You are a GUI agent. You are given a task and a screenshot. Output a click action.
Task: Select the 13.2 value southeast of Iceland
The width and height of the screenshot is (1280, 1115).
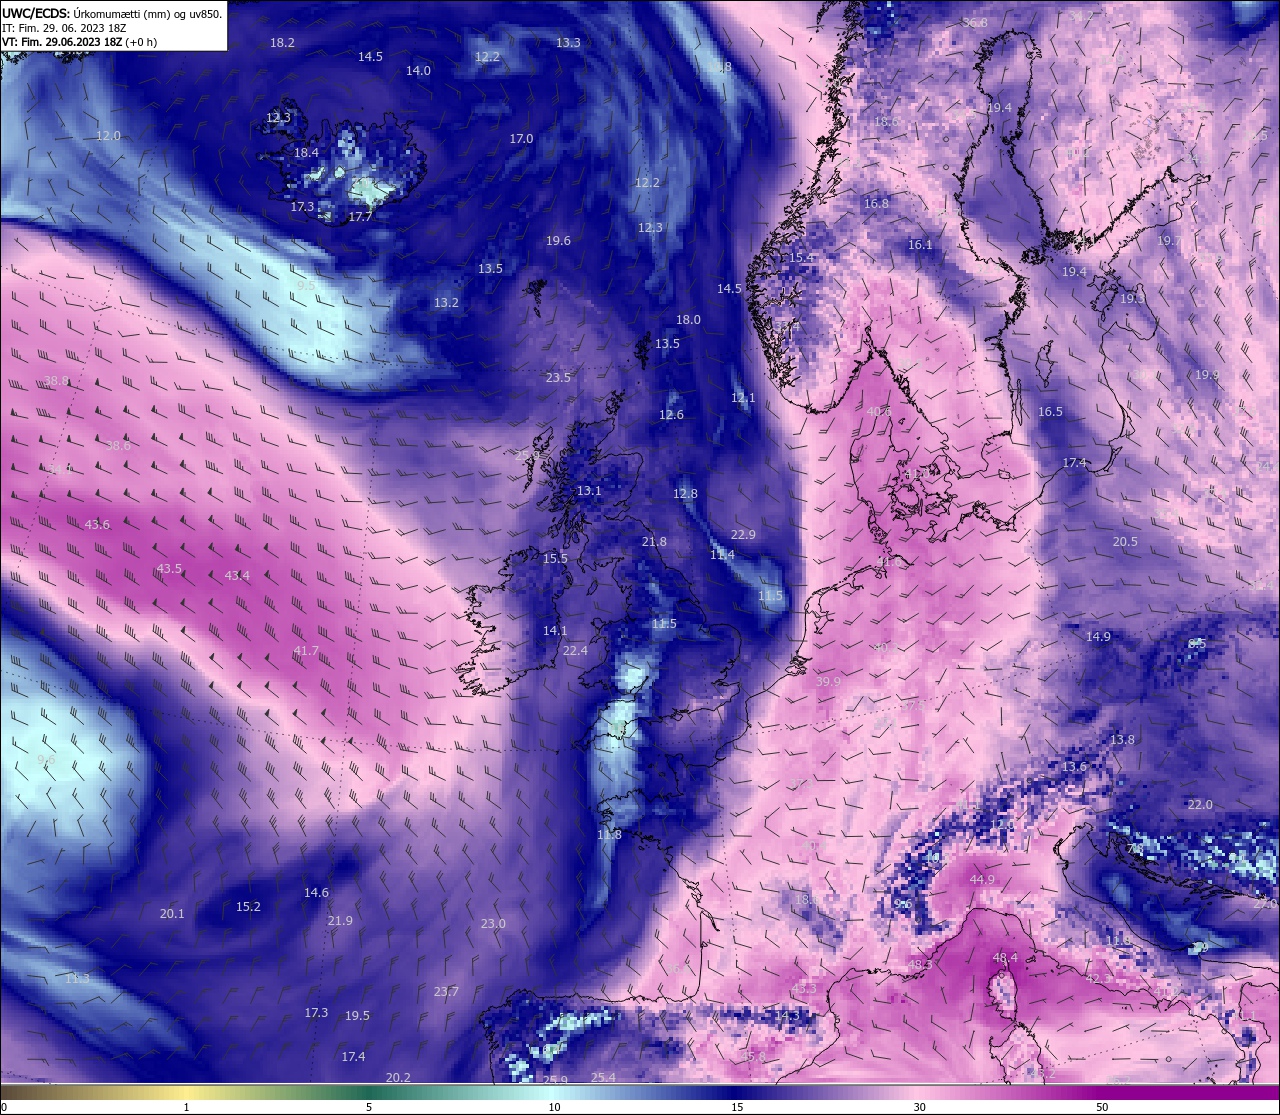click(x=446, y=303)
